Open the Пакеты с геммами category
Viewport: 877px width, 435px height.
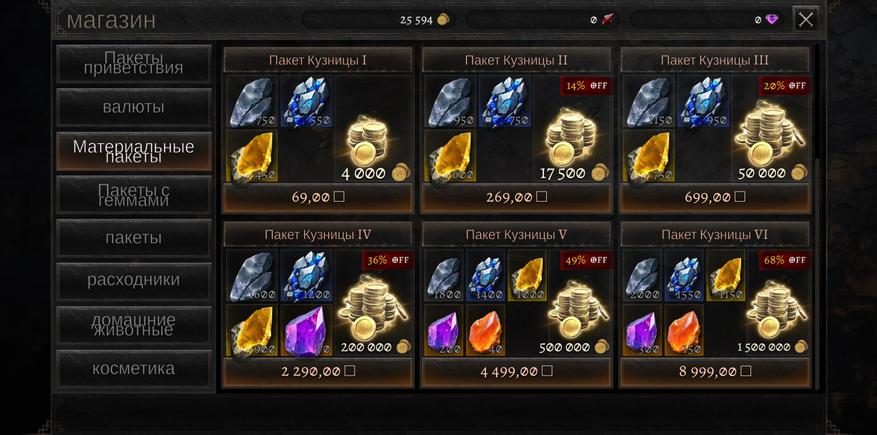134,195
